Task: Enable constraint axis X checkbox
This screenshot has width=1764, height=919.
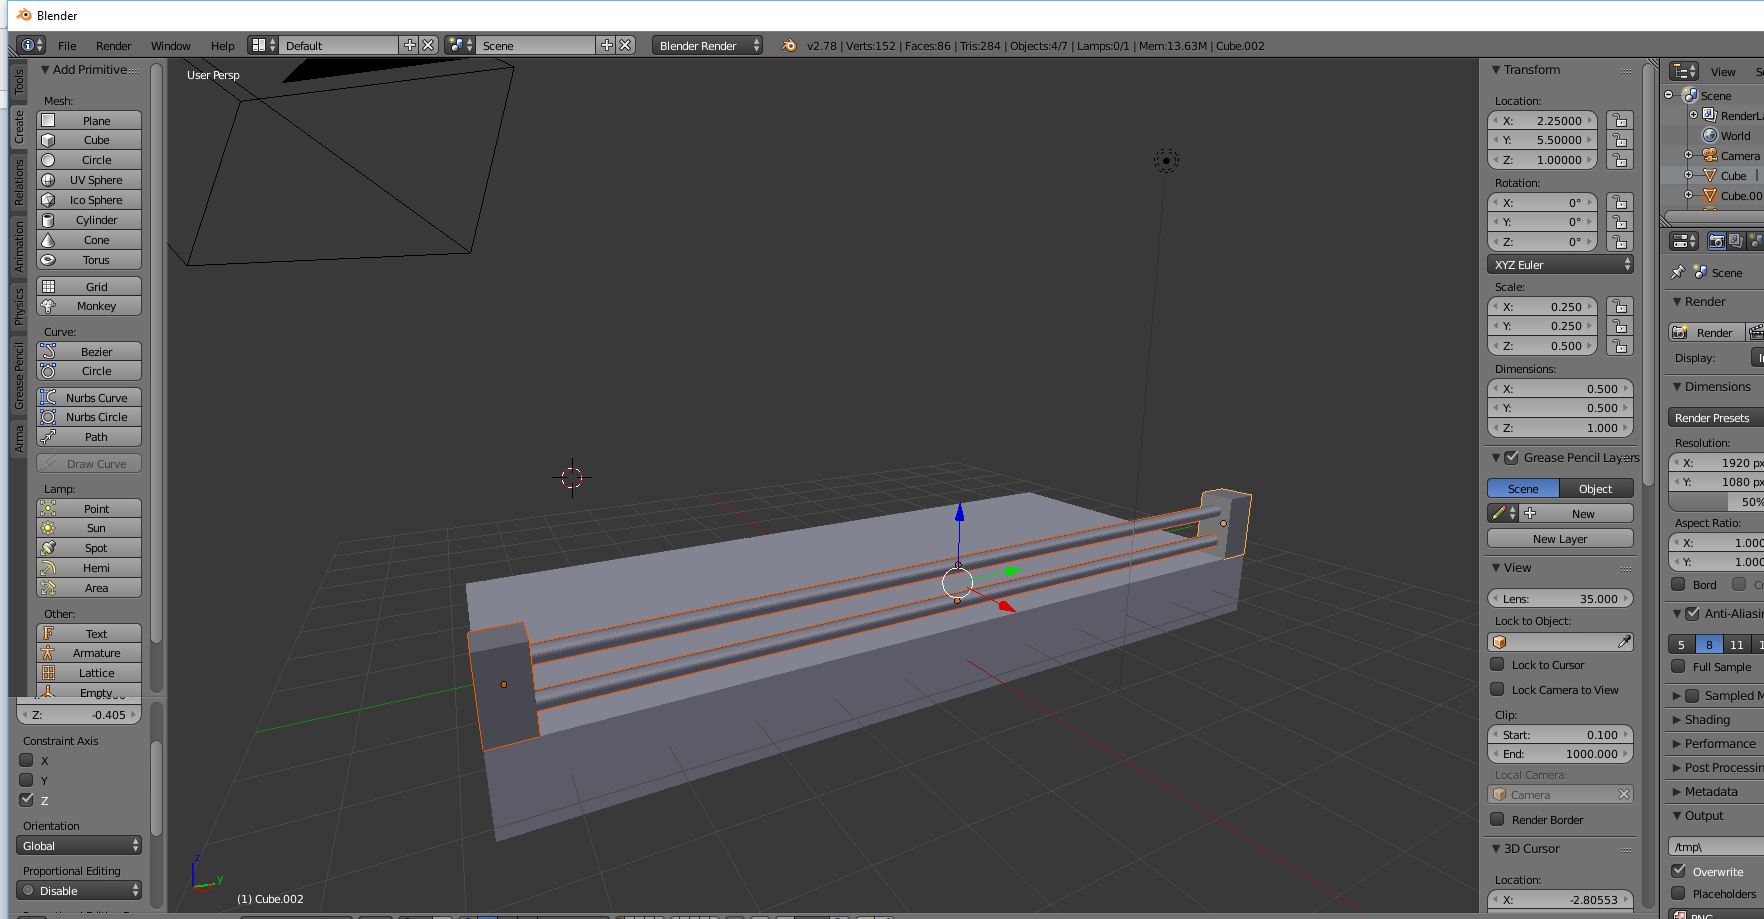Action: click(x=27, y=760)
